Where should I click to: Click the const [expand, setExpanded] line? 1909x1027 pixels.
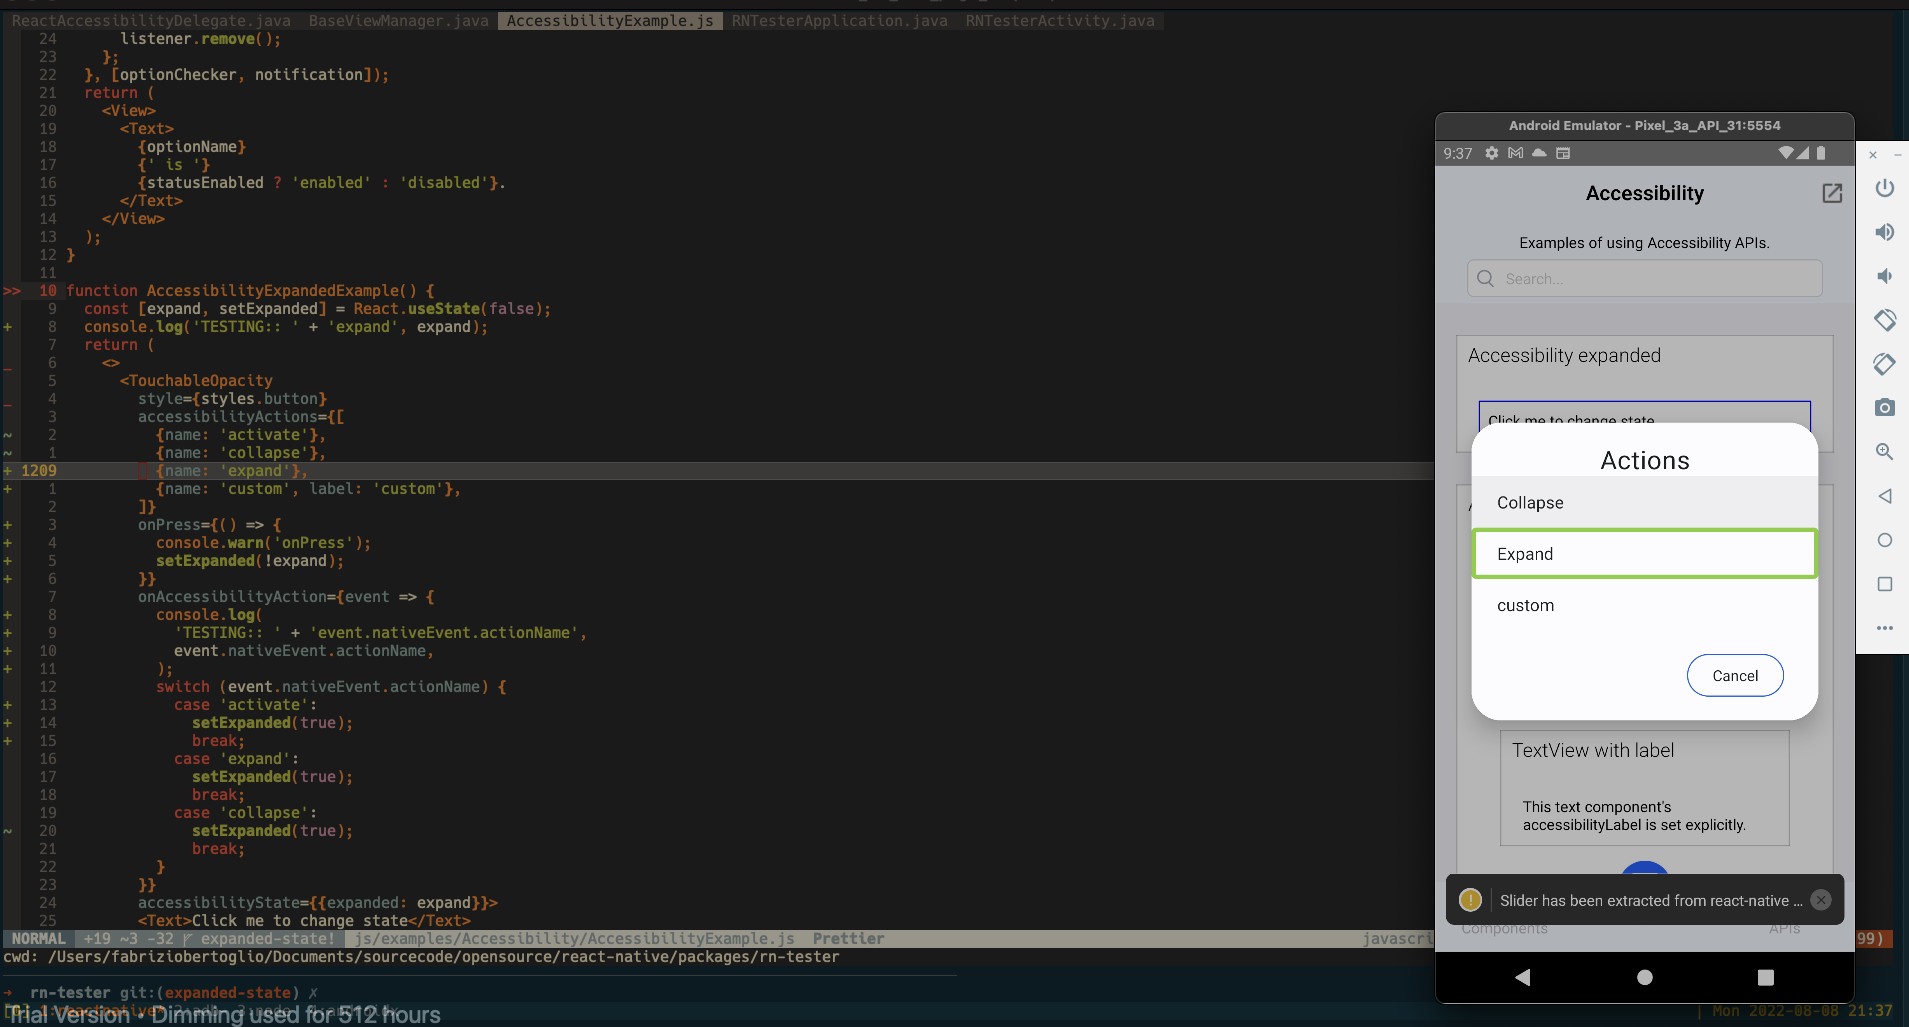point(317,308)
